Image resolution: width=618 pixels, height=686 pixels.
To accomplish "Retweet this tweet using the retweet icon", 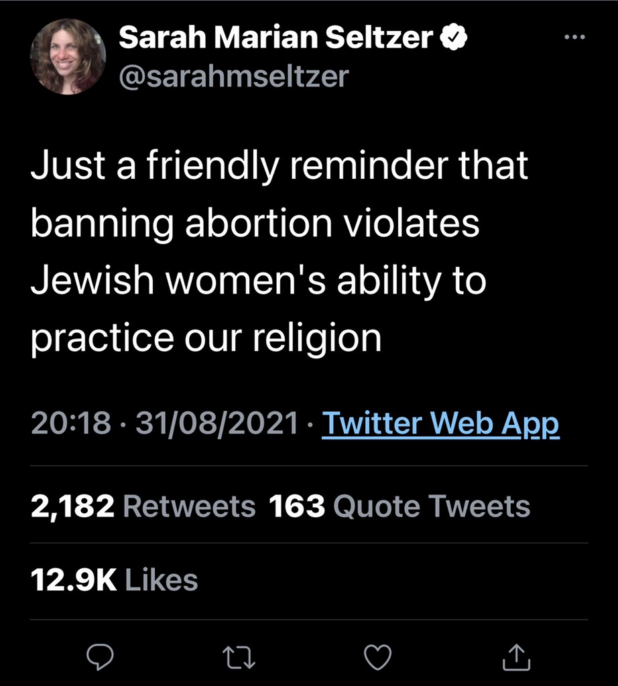I will point(239,656).
